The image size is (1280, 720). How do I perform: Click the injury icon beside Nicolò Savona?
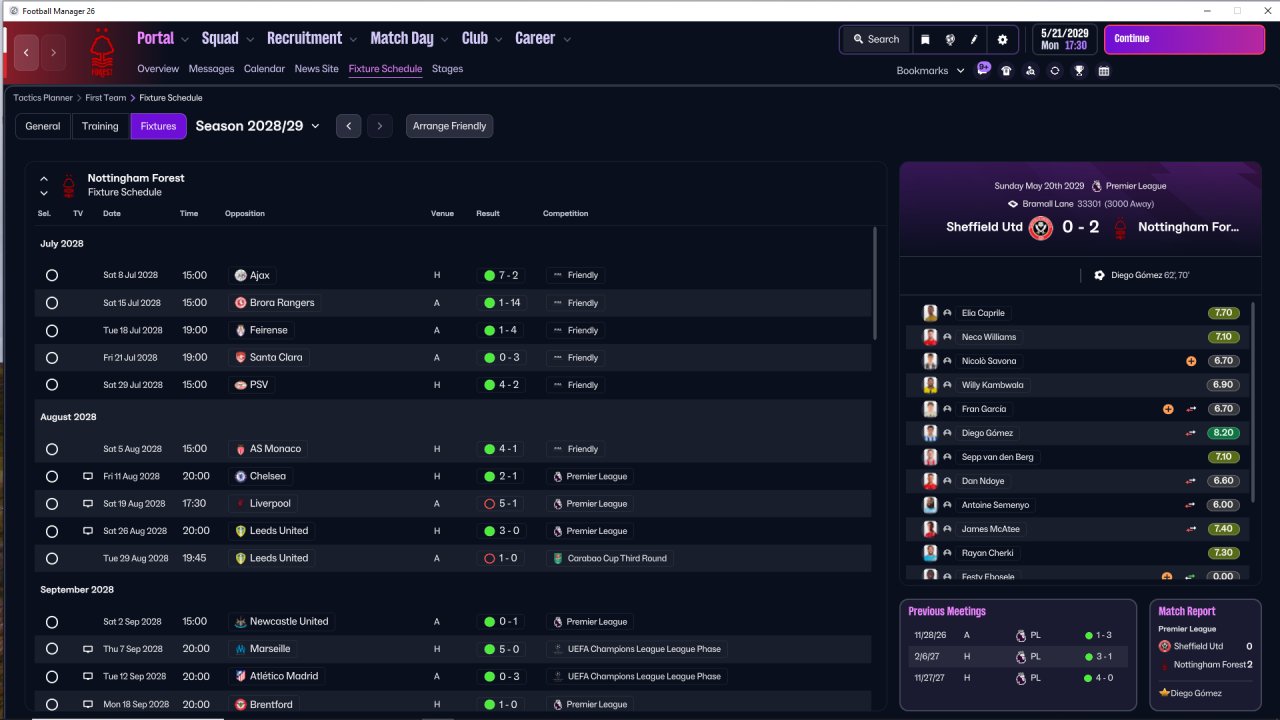tap(1191, 361)
